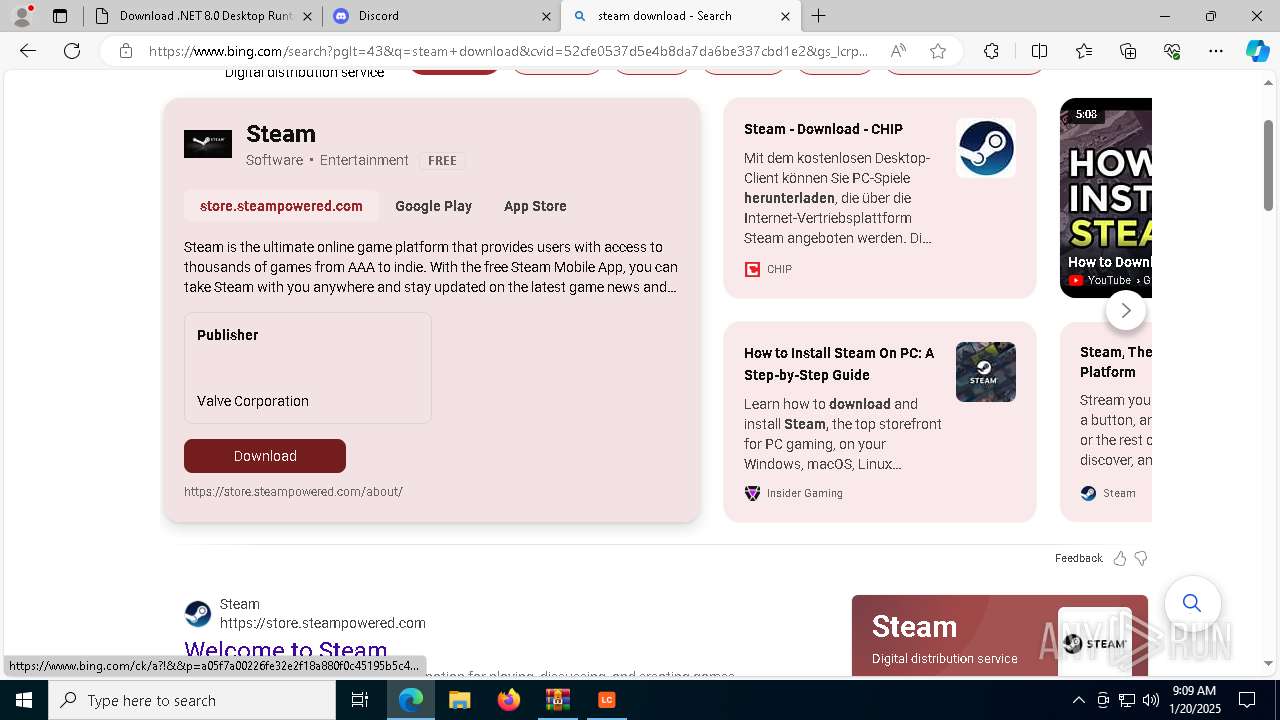Open the Favorites list icon
1280x720 pixels.
1084,51
